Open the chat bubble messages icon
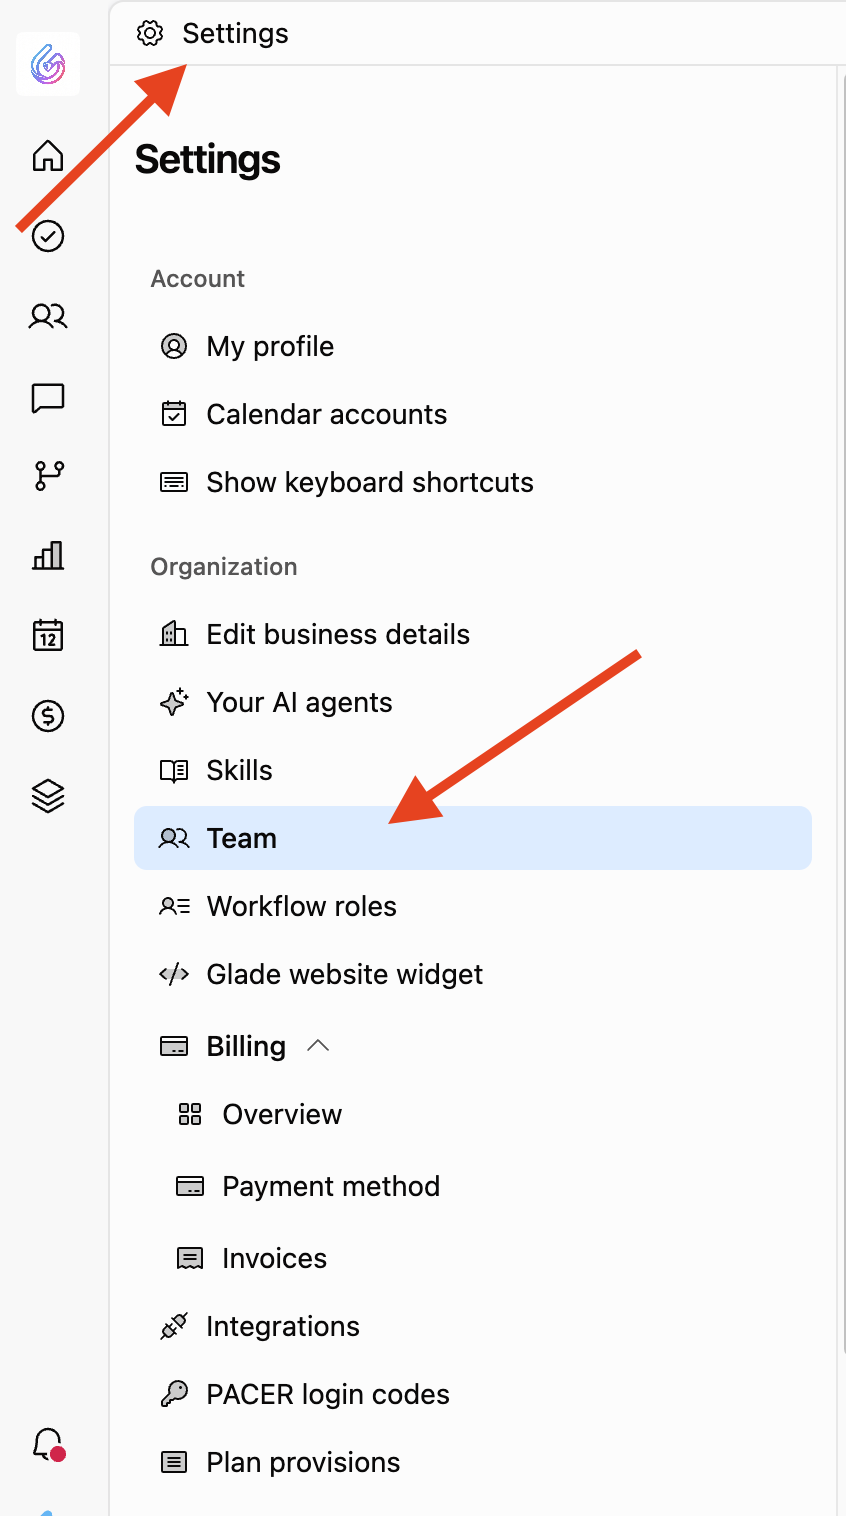This screenshot has height=1516, width=846. tap(48, 397)
